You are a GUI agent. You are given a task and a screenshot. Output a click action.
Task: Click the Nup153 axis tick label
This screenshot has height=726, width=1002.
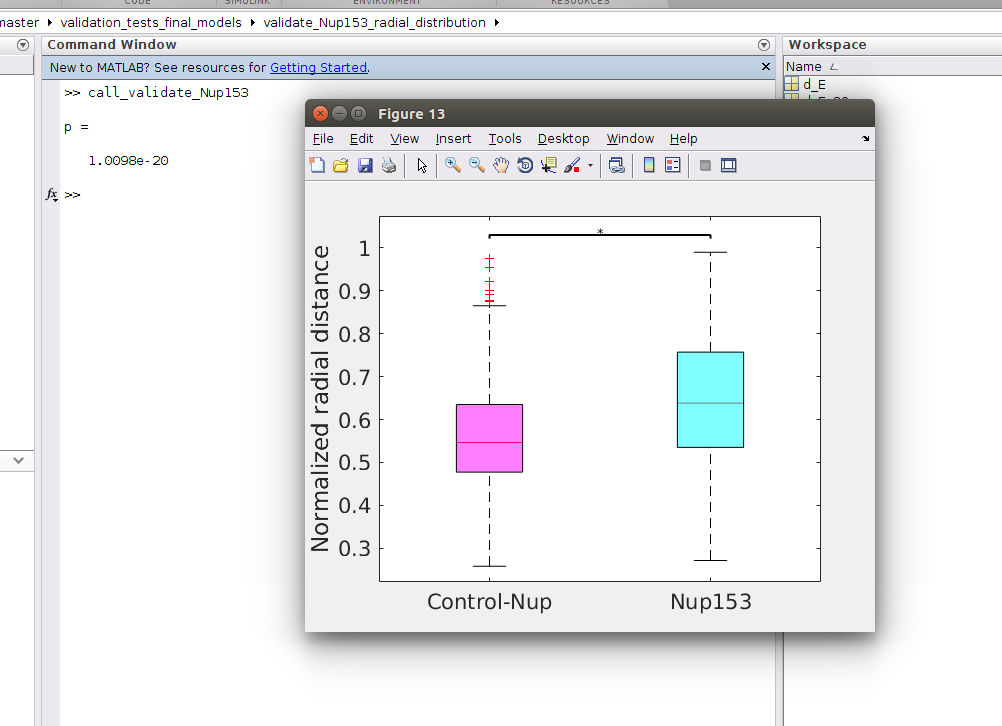711,601
